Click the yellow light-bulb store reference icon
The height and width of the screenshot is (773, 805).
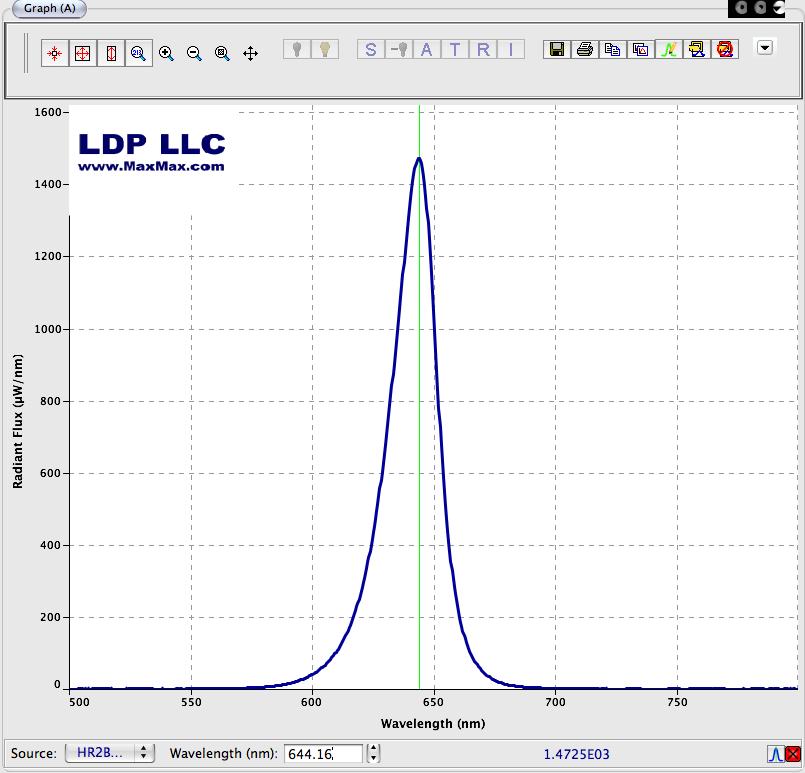[325, 50]
